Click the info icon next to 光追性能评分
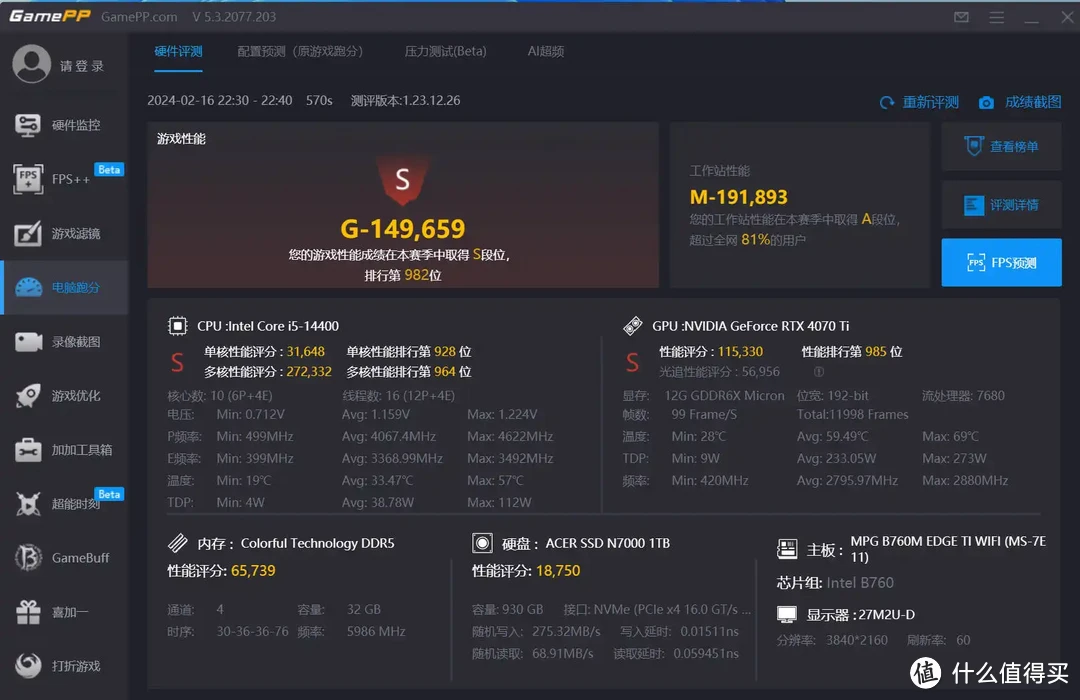The height and width of the screenshot is (700, 1080). [819, 372]
